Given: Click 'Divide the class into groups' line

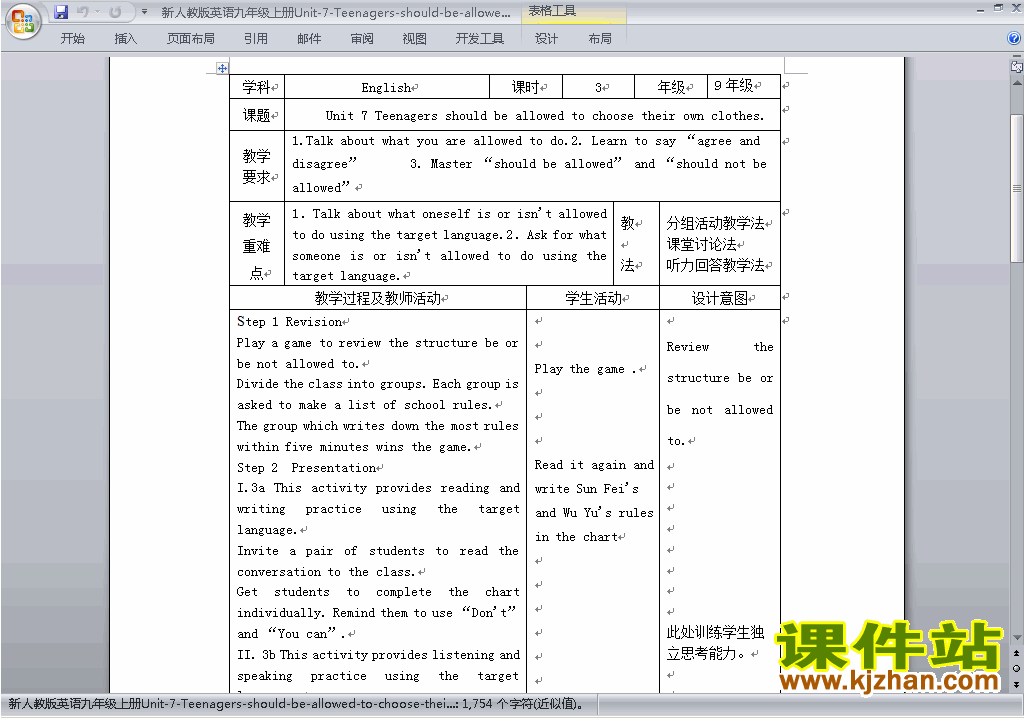Looking at the screenshot, I should (x=377, y=384).
